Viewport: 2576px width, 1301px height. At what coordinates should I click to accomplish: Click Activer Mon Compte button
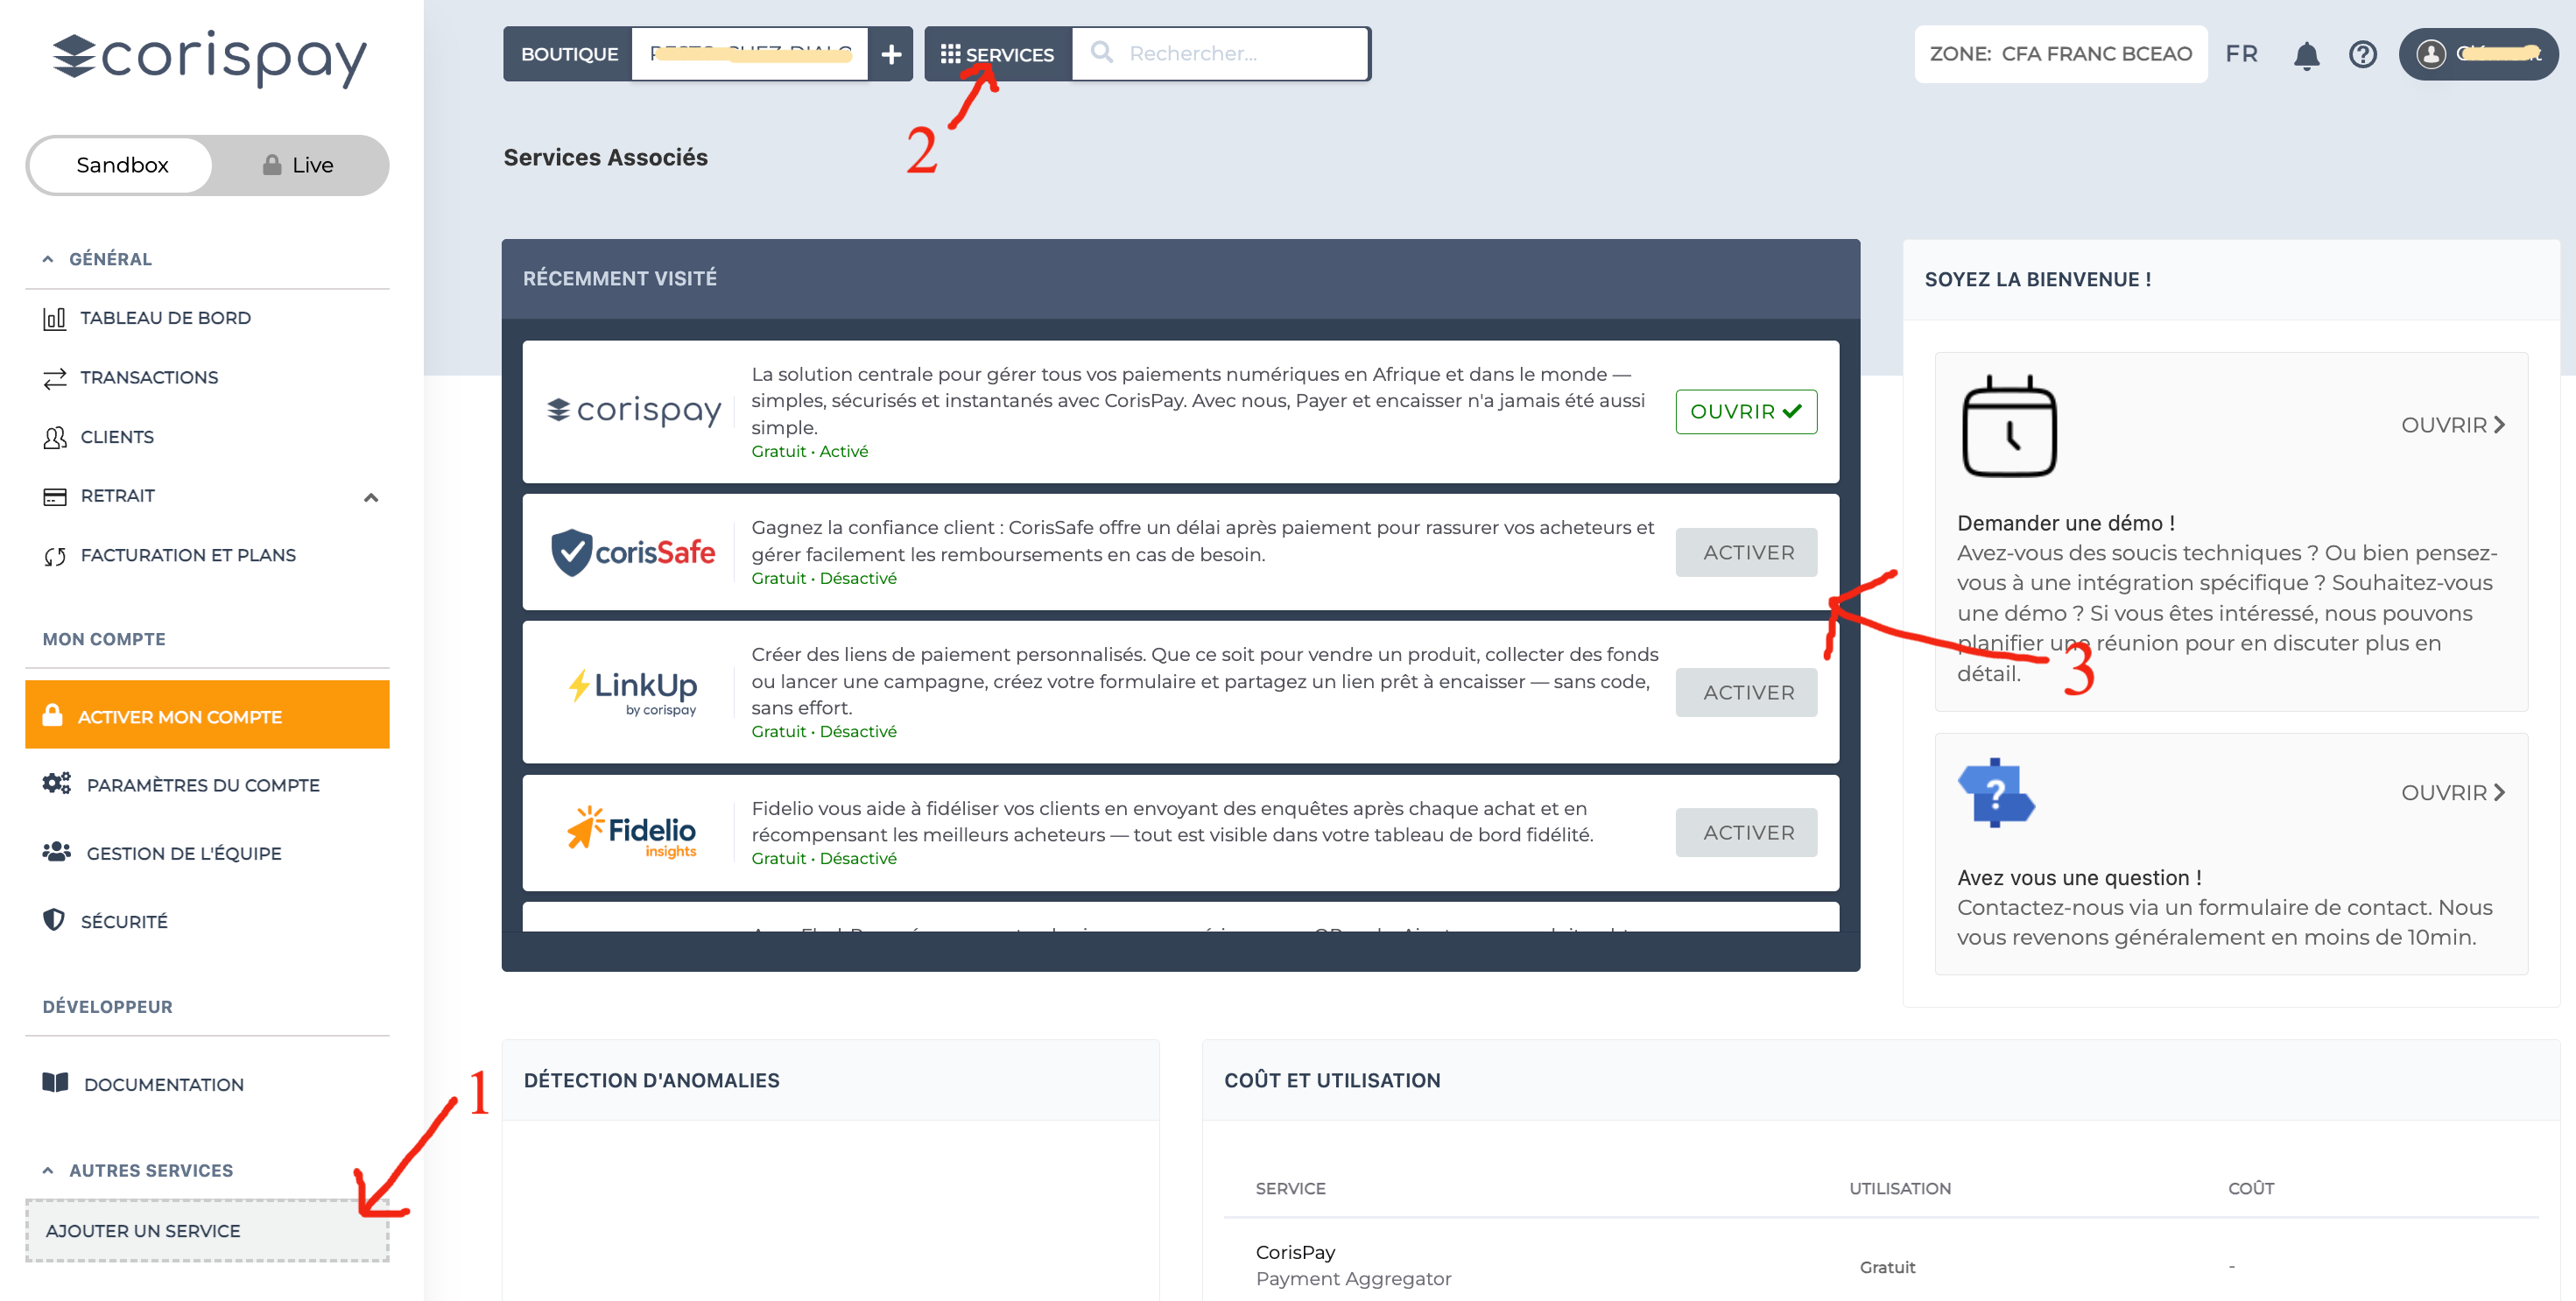coord(207,715)
